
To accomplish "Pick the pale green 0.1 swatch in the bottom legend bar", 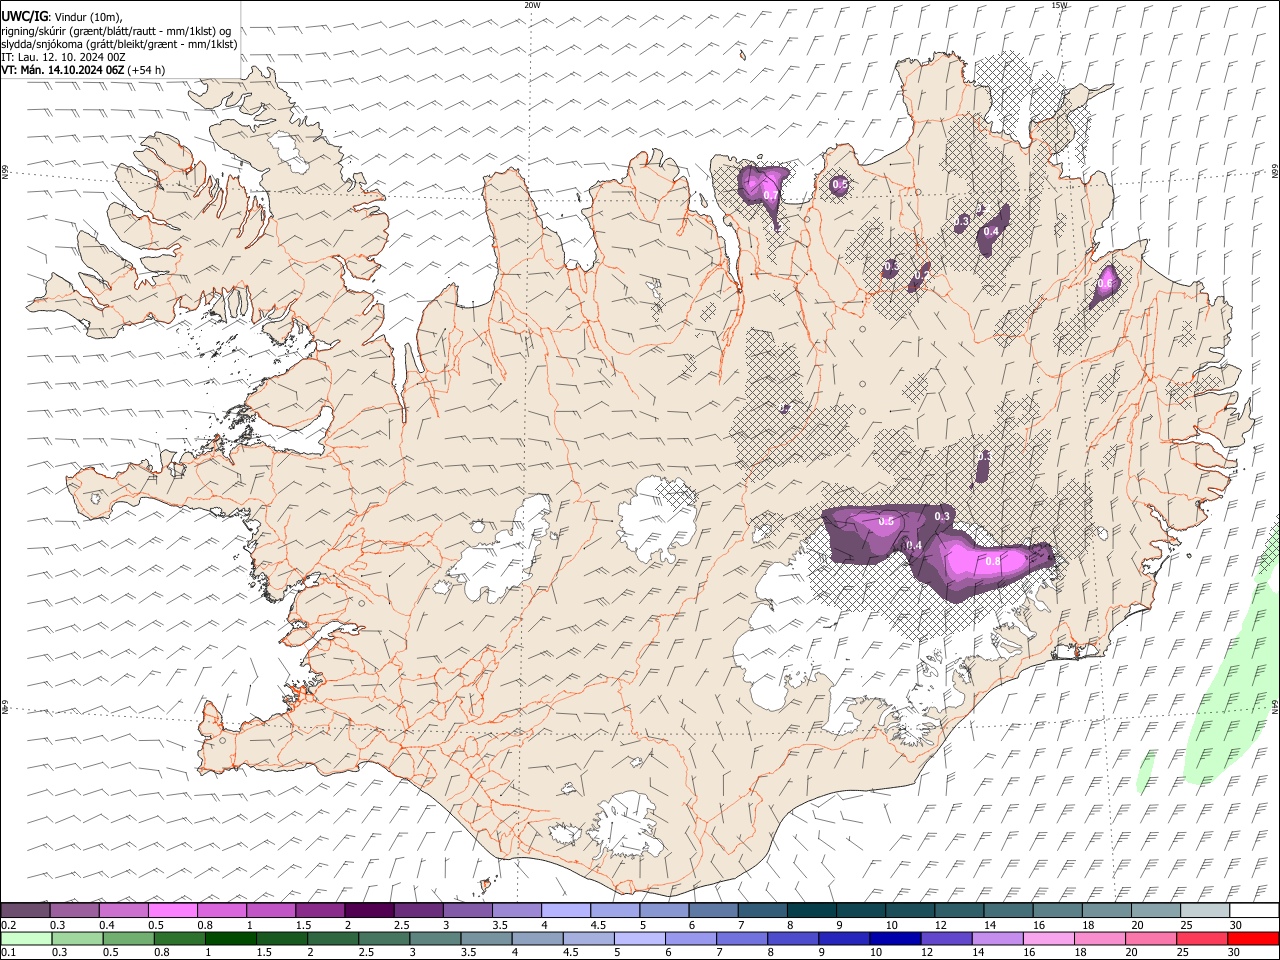I will pyautogui.click(x=25, y=939).
